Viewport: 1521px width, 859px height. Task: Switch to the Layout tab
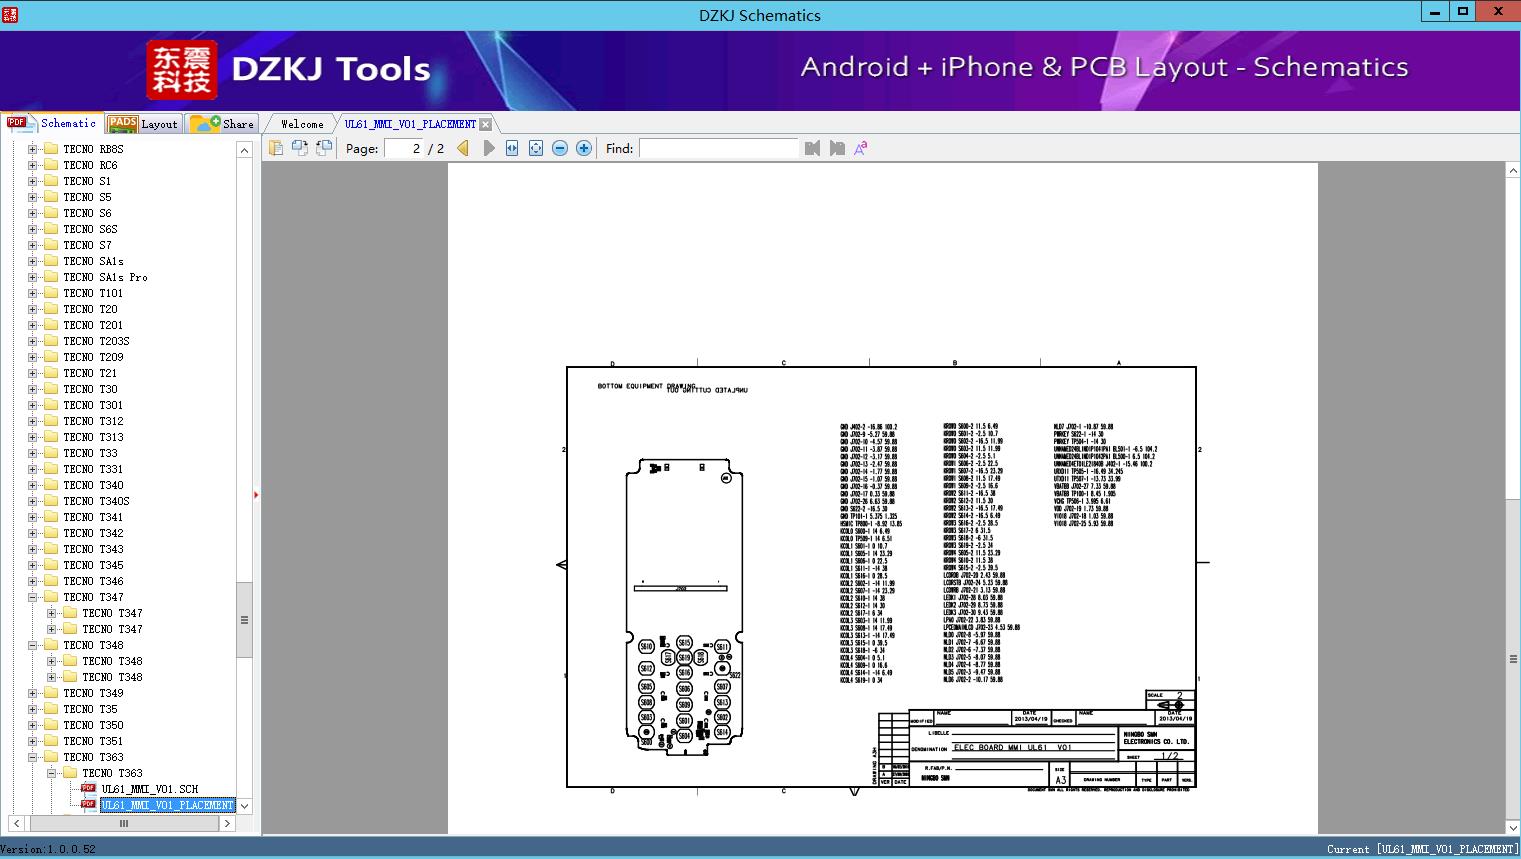point(143,124)
